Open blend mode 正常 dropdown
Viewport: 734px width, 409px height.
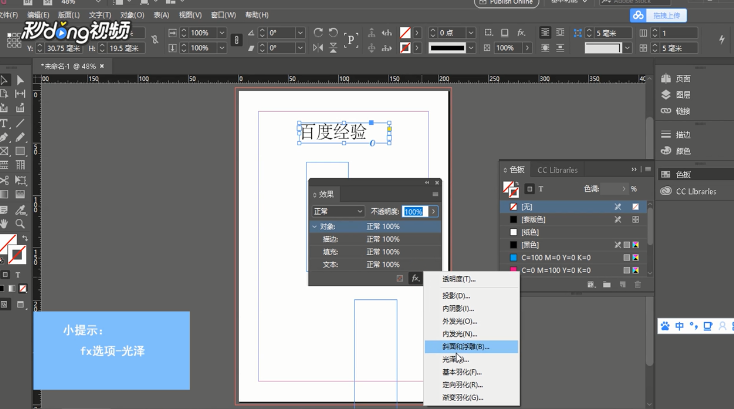point(338,212)
